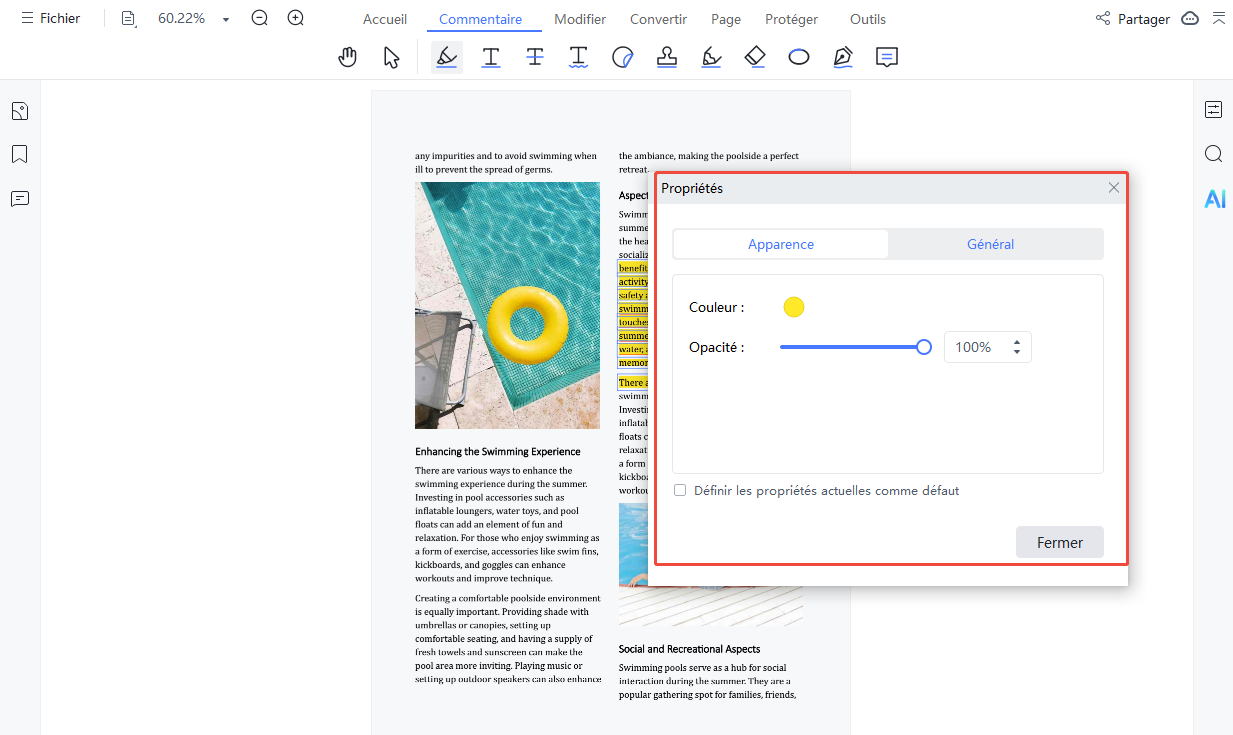Click the Partager button
Screen dimensions: 1233x735
pos(1132,19)
